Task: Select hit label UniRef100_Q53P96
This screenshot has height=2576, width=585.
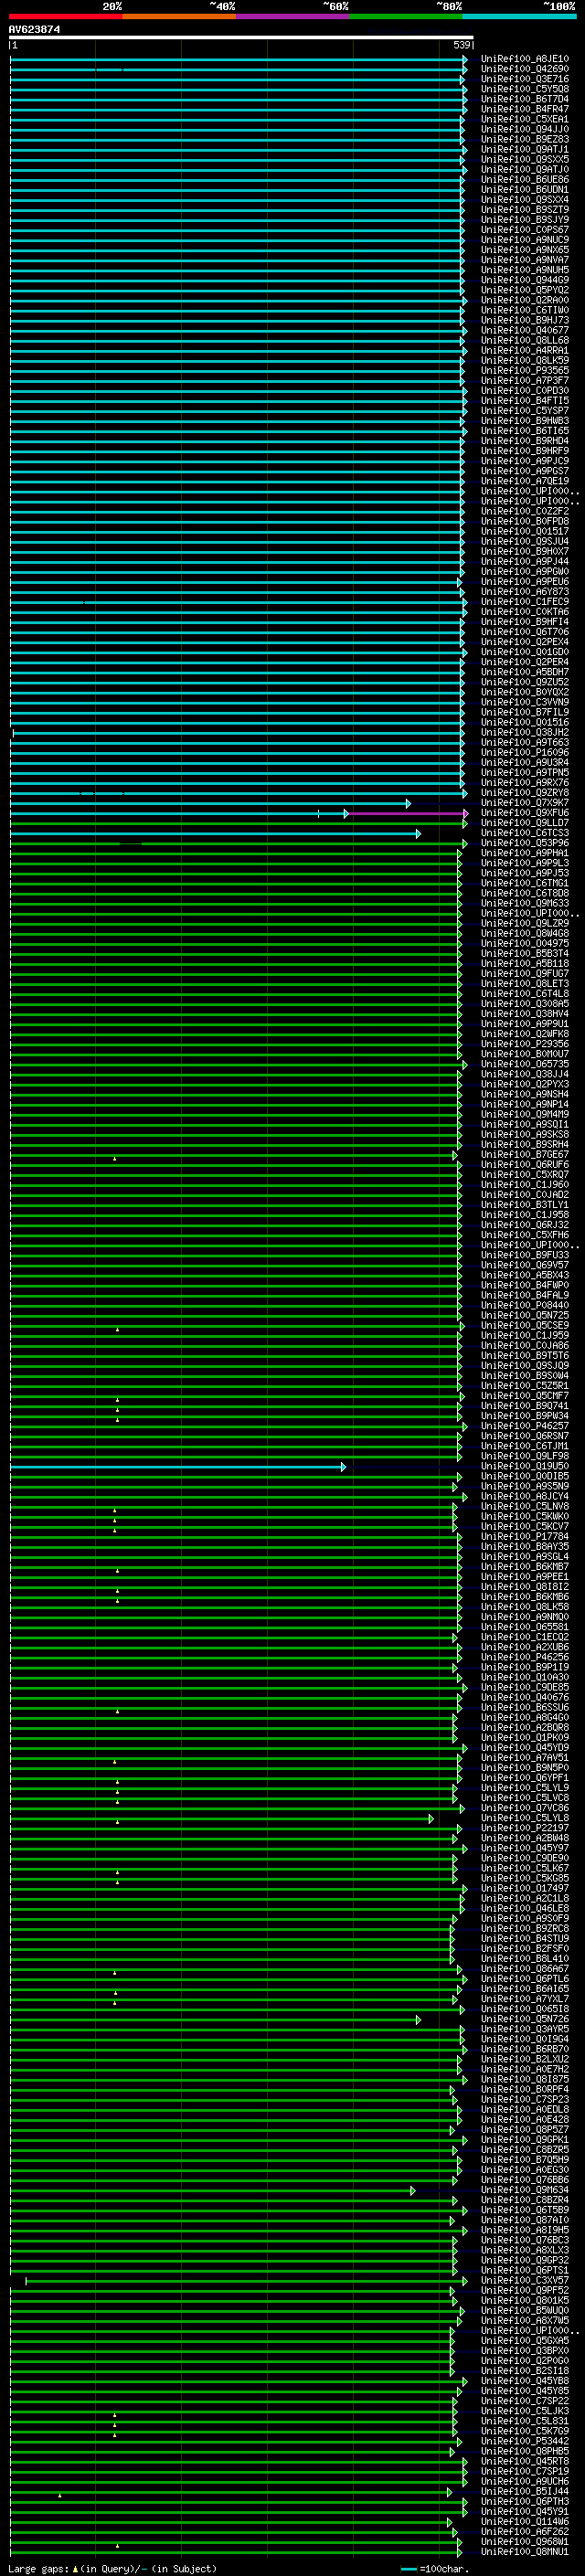Action: click(525, 843)
